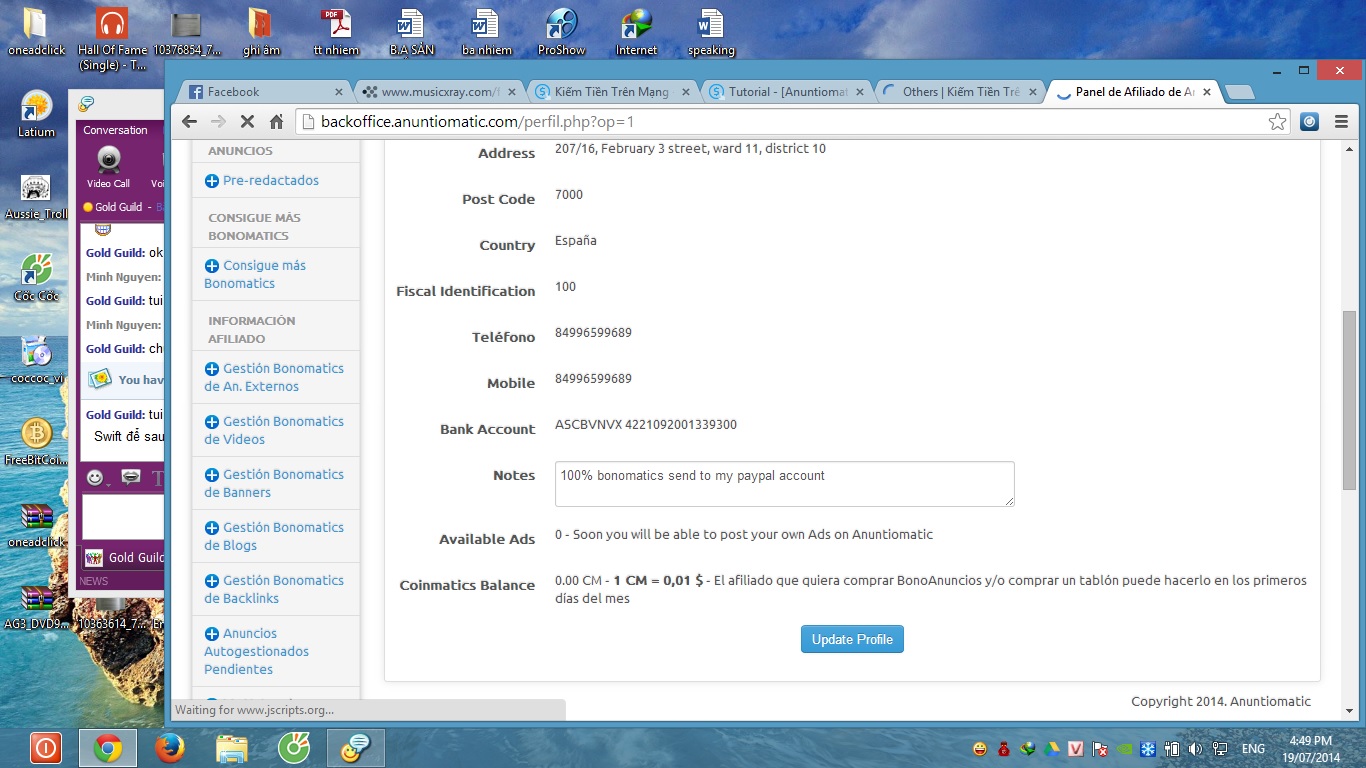The width and height of the screenshot is (1366, 768).
Task: Expand Gestión Bonomatics de Backlinks
Action: coord(275,589)
